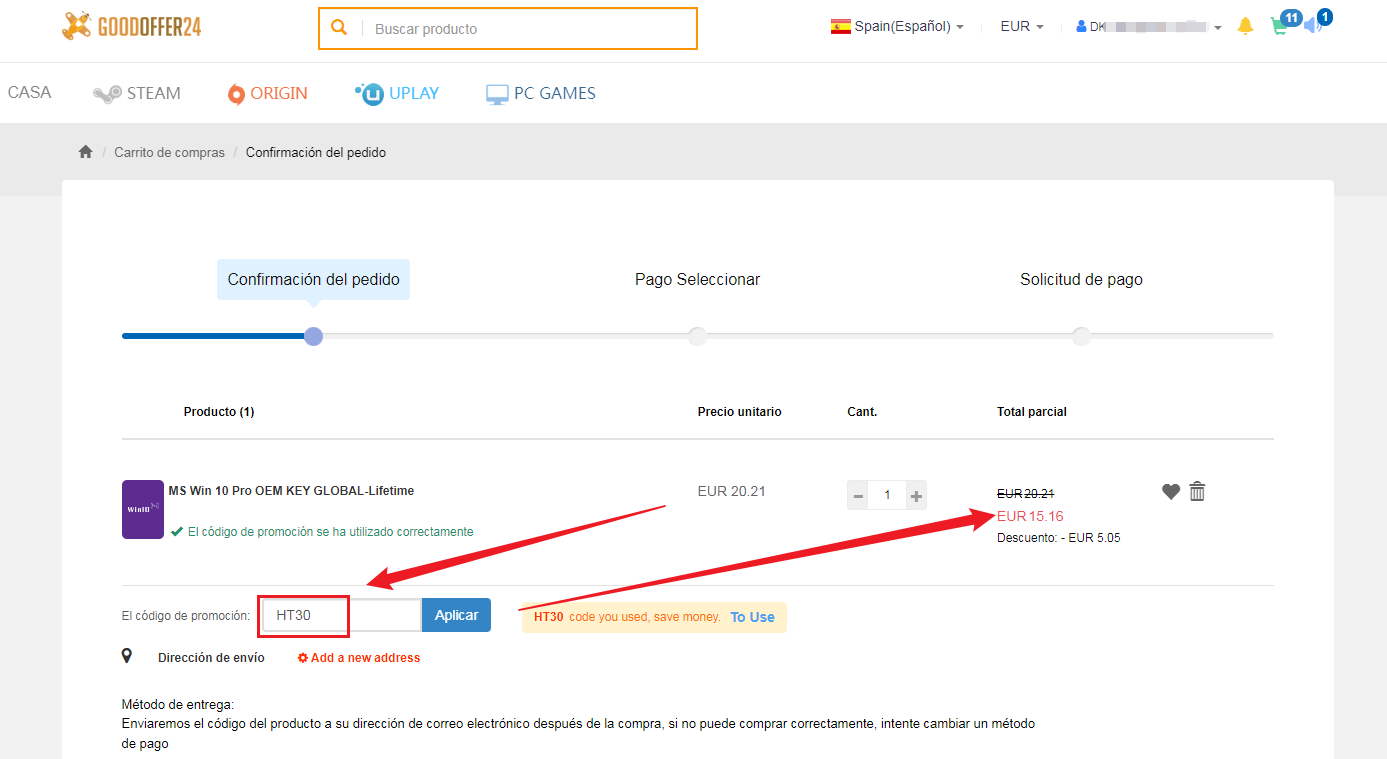Remove item with trash icon
Screen dimensions: 1387x759
tap(1197, 491)
